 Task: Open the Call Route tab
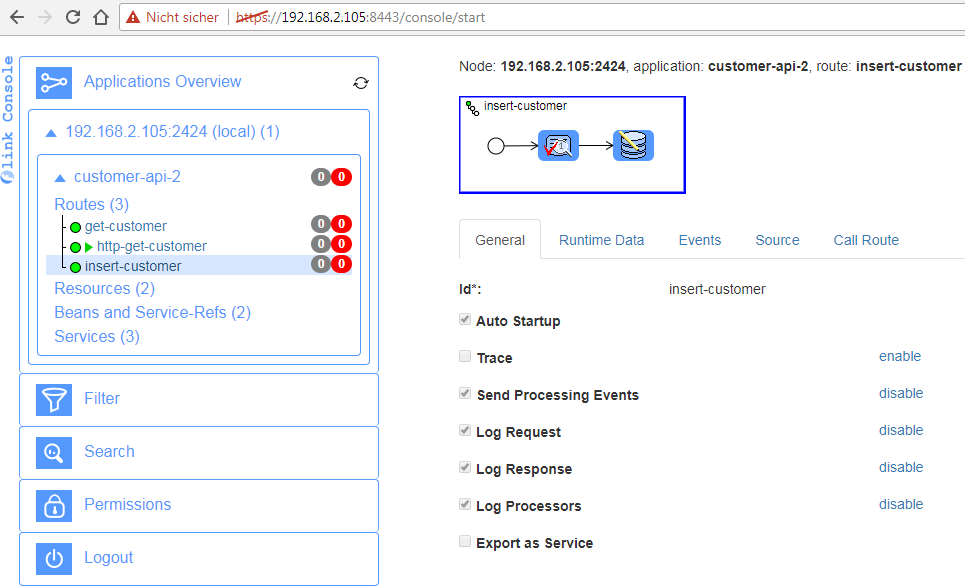click(x=866, y=240)
